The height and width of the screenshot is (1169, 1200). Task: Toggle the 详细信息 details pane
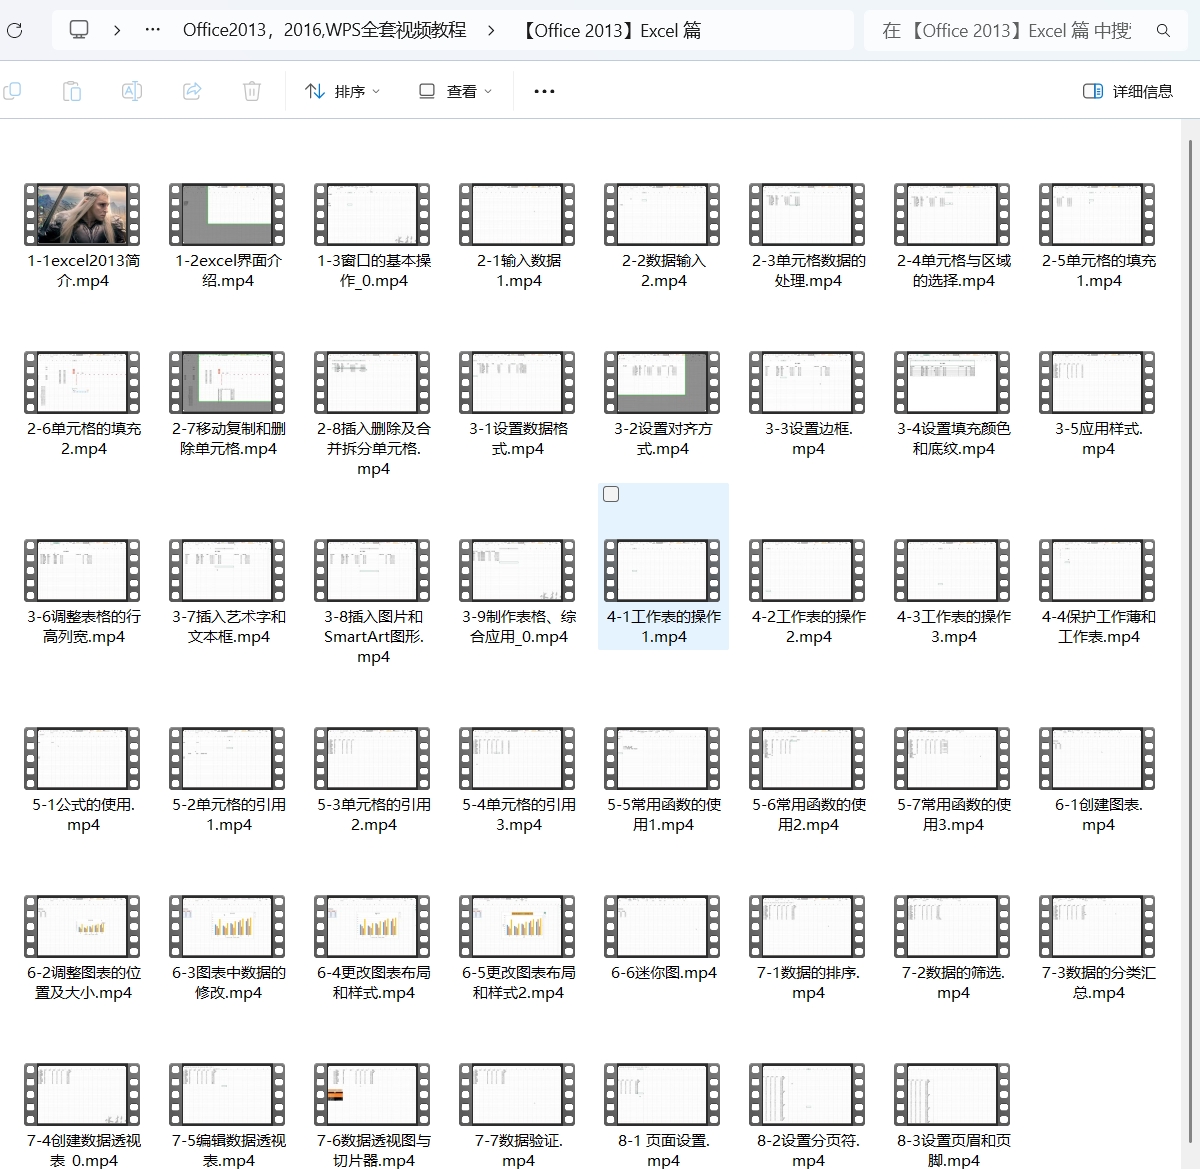(1128, 91)
